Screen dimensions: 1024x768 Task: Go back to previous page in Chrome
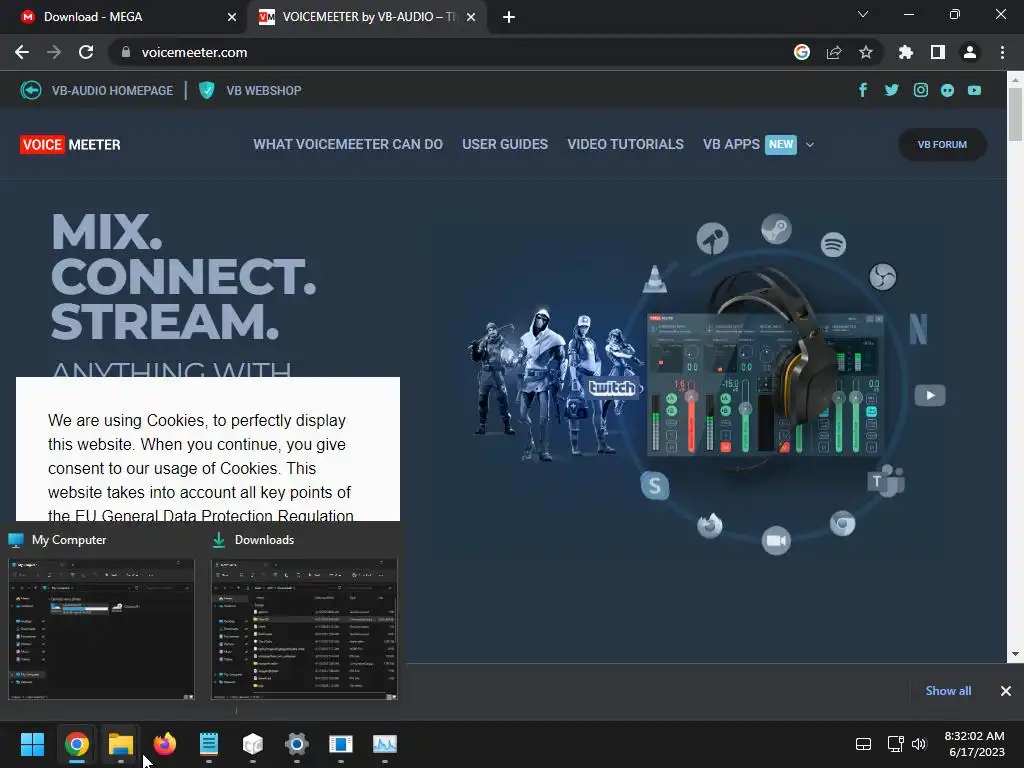click(22, 52)
